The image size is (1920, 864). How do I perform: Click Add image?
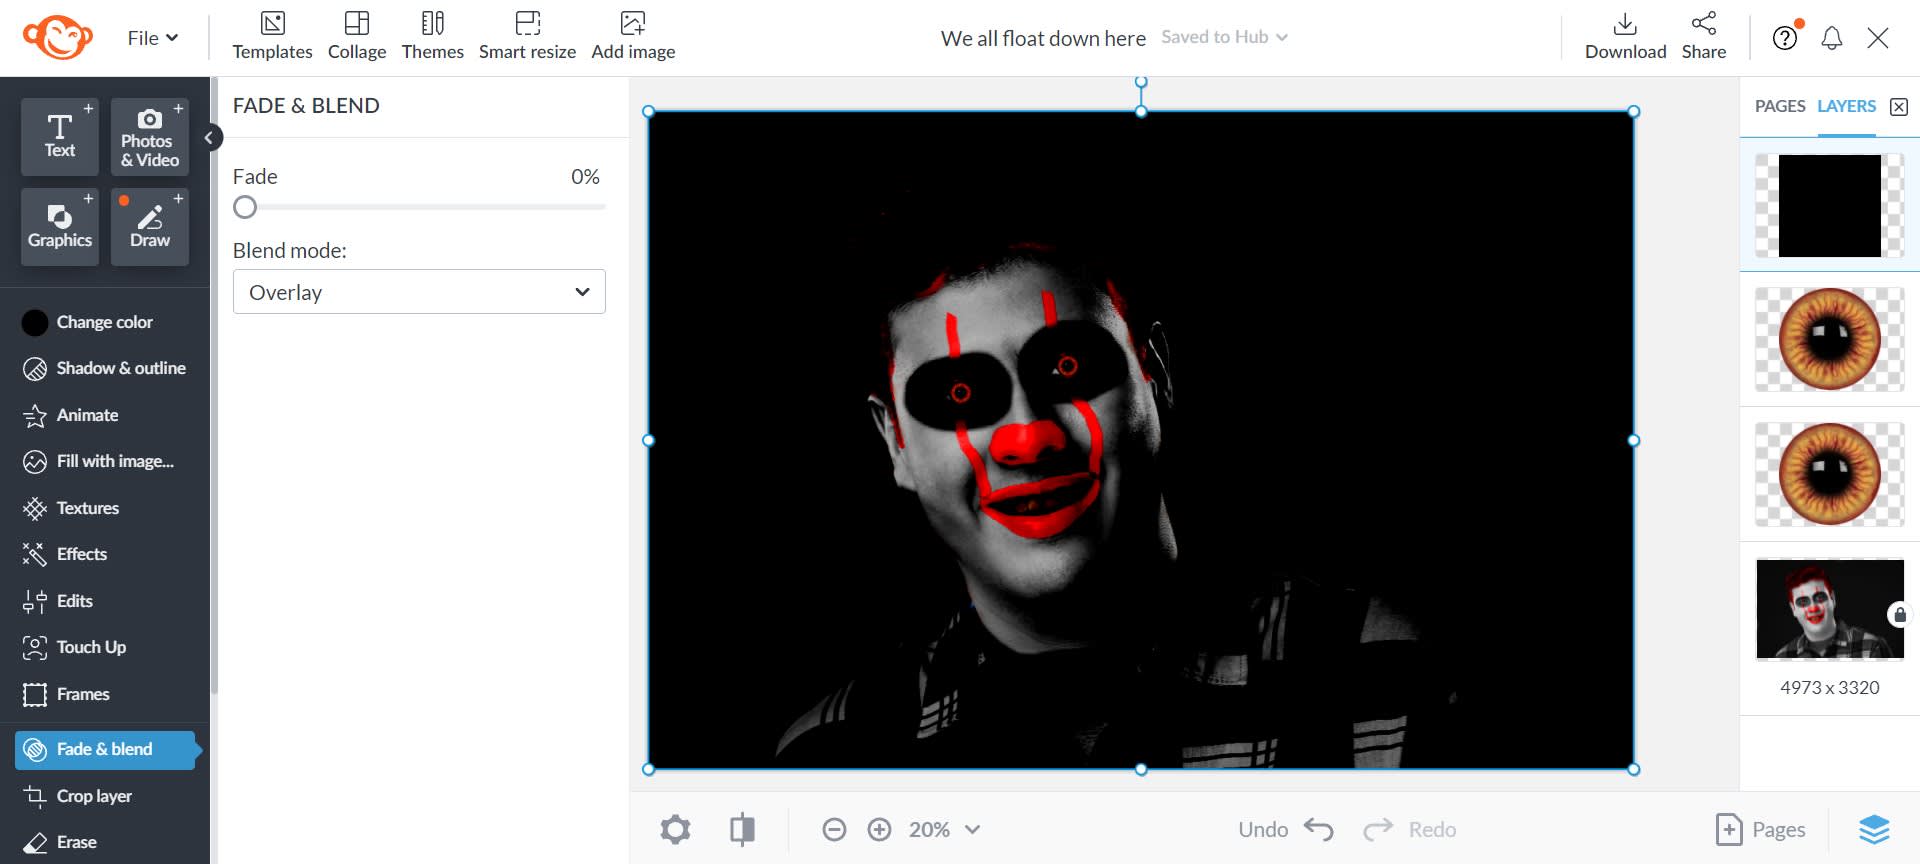(633, 36)
